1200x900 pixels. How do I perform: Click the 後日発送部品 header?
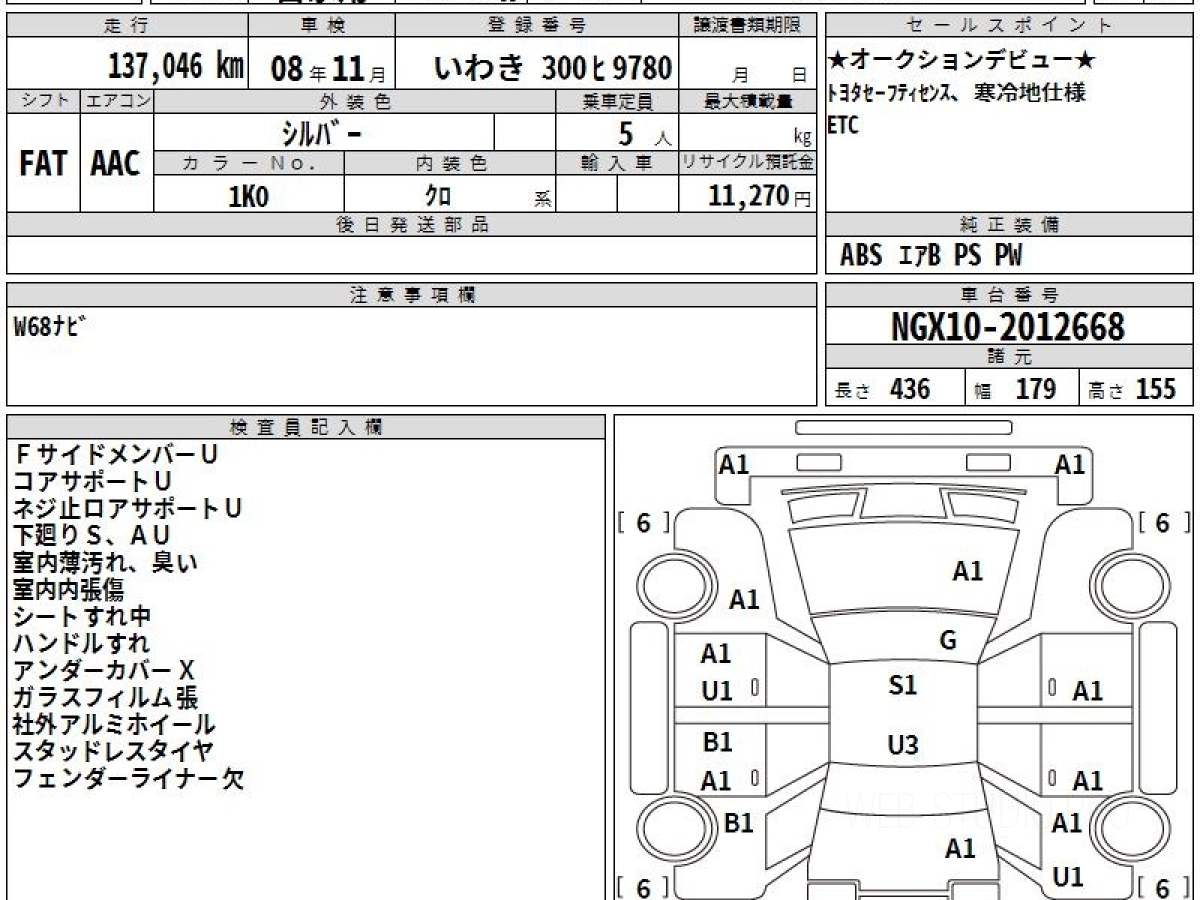412,225
